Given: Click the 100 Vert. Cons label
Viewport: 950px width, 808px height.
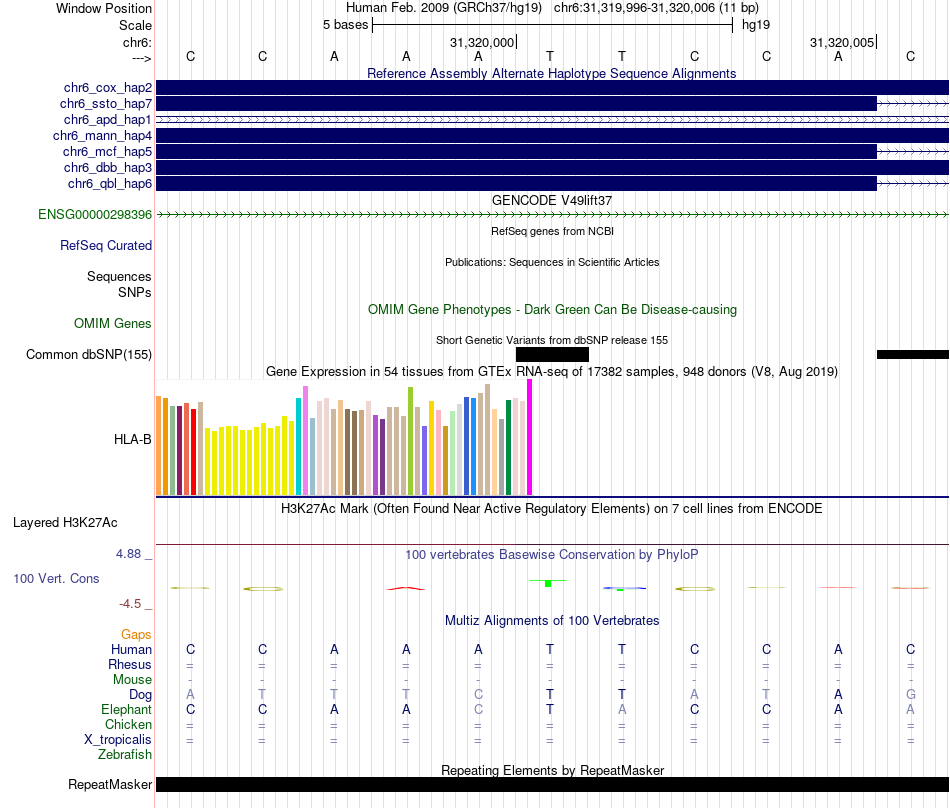Looking at the screenshot, I should 56,578.
